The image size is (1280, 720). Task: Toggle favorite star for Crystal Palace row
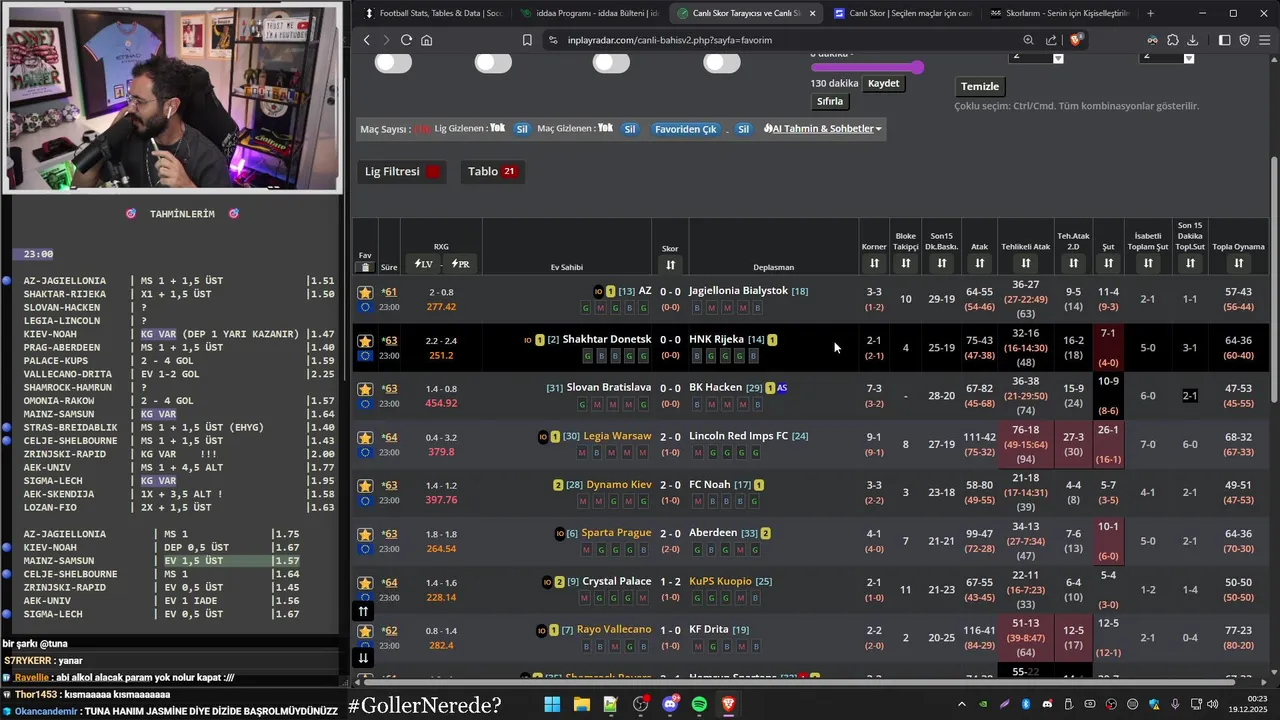(365, 583)
